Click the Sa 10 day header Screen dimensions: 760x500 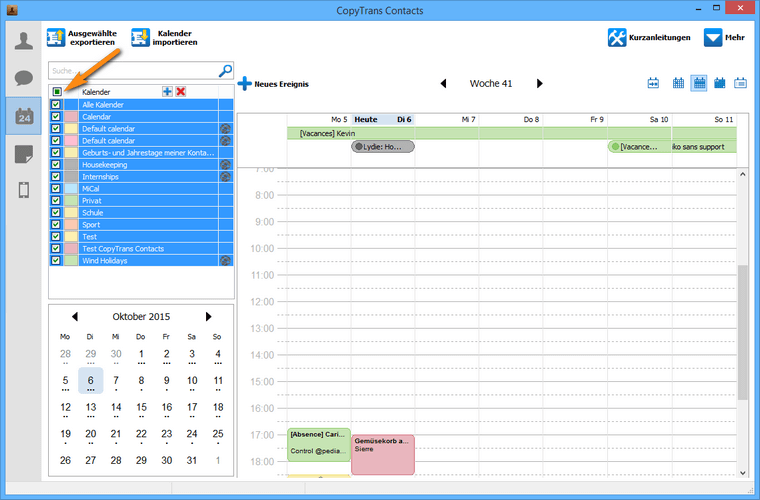[x=640, y=119]
